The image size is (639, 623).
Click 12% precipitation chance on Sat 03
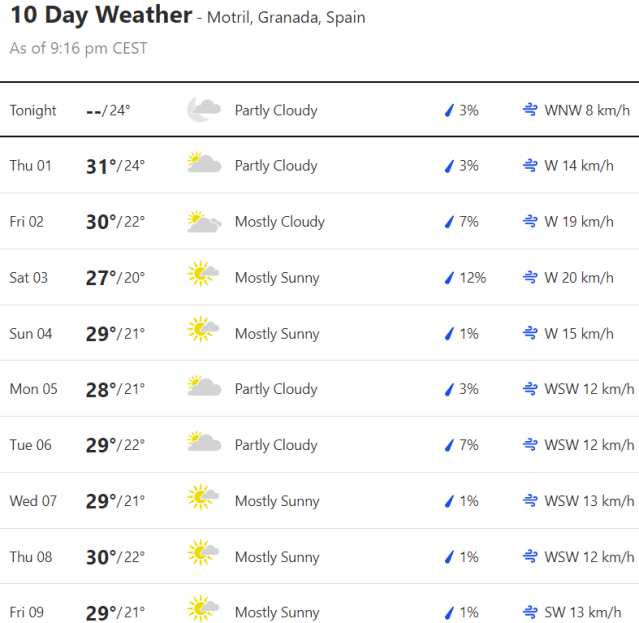tap(472, 277)
